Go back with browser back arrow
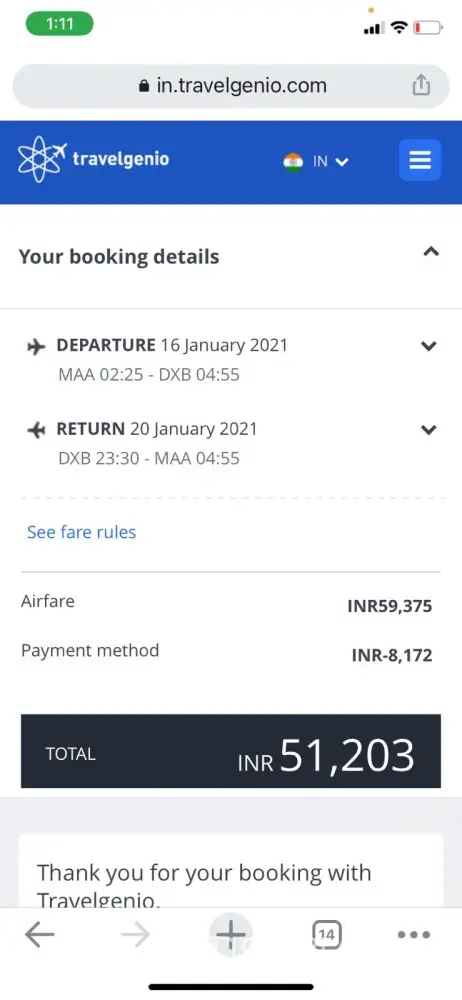Screen dimensions: 462x1000 [40, 935]
